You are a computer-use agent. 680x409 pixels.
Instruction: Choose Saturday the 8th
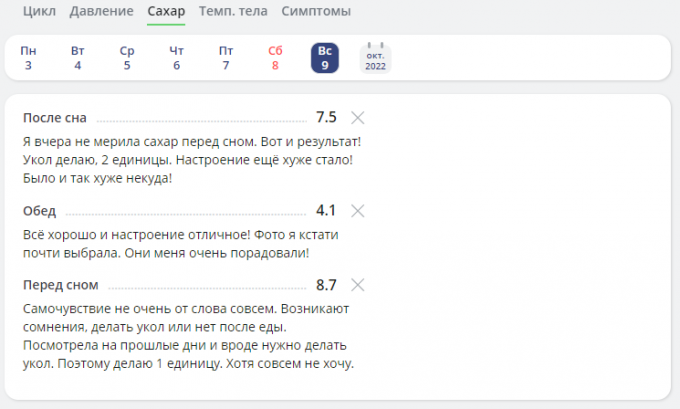pyautogui.click(x=275, y=58)
